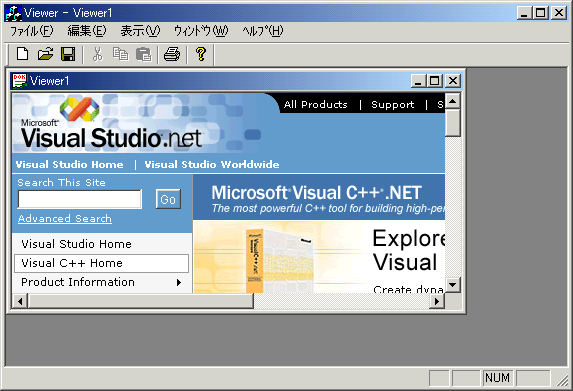The image size is (573, 391).
Task: Click the Viewer1 document icon in child title bar
Action: coord(19,81)
